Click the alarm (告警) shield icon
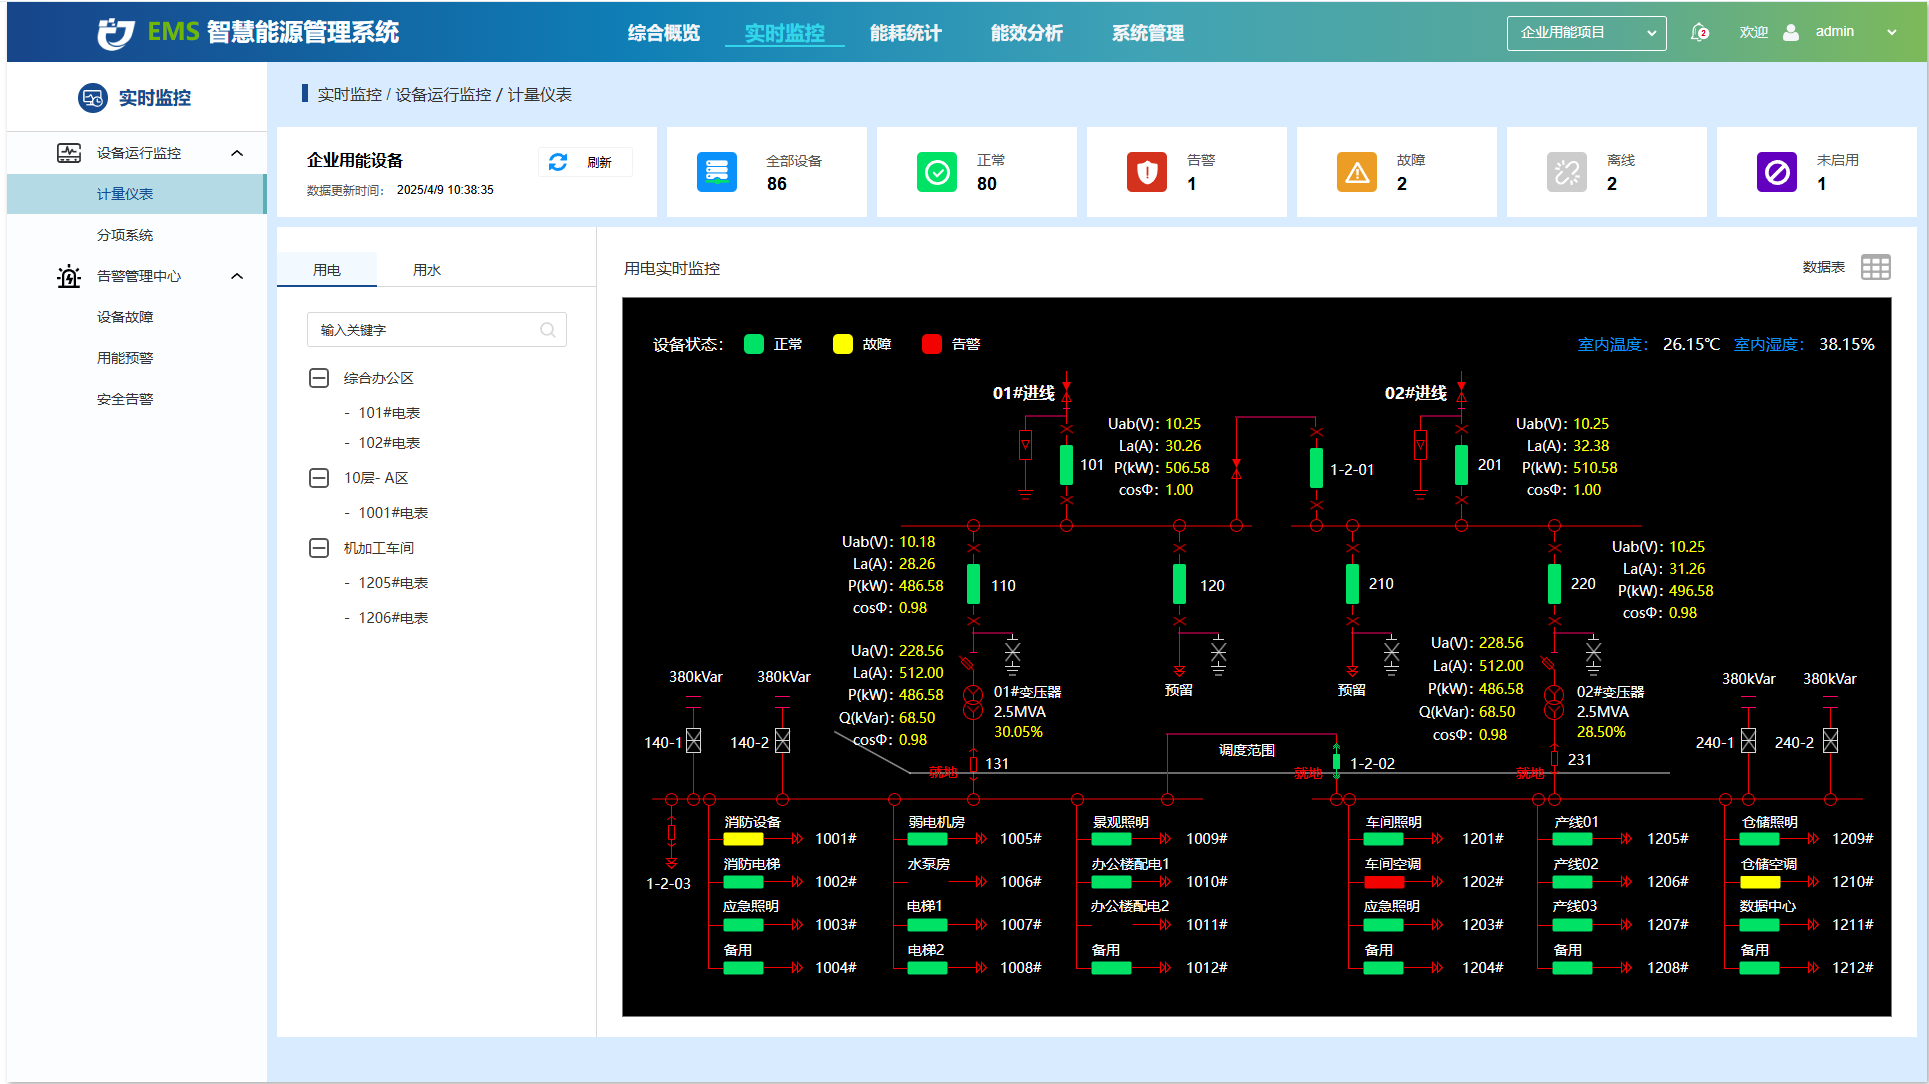Image resolution: width=1929 pixels, height=1084 pixels. tap(1147, 172)
